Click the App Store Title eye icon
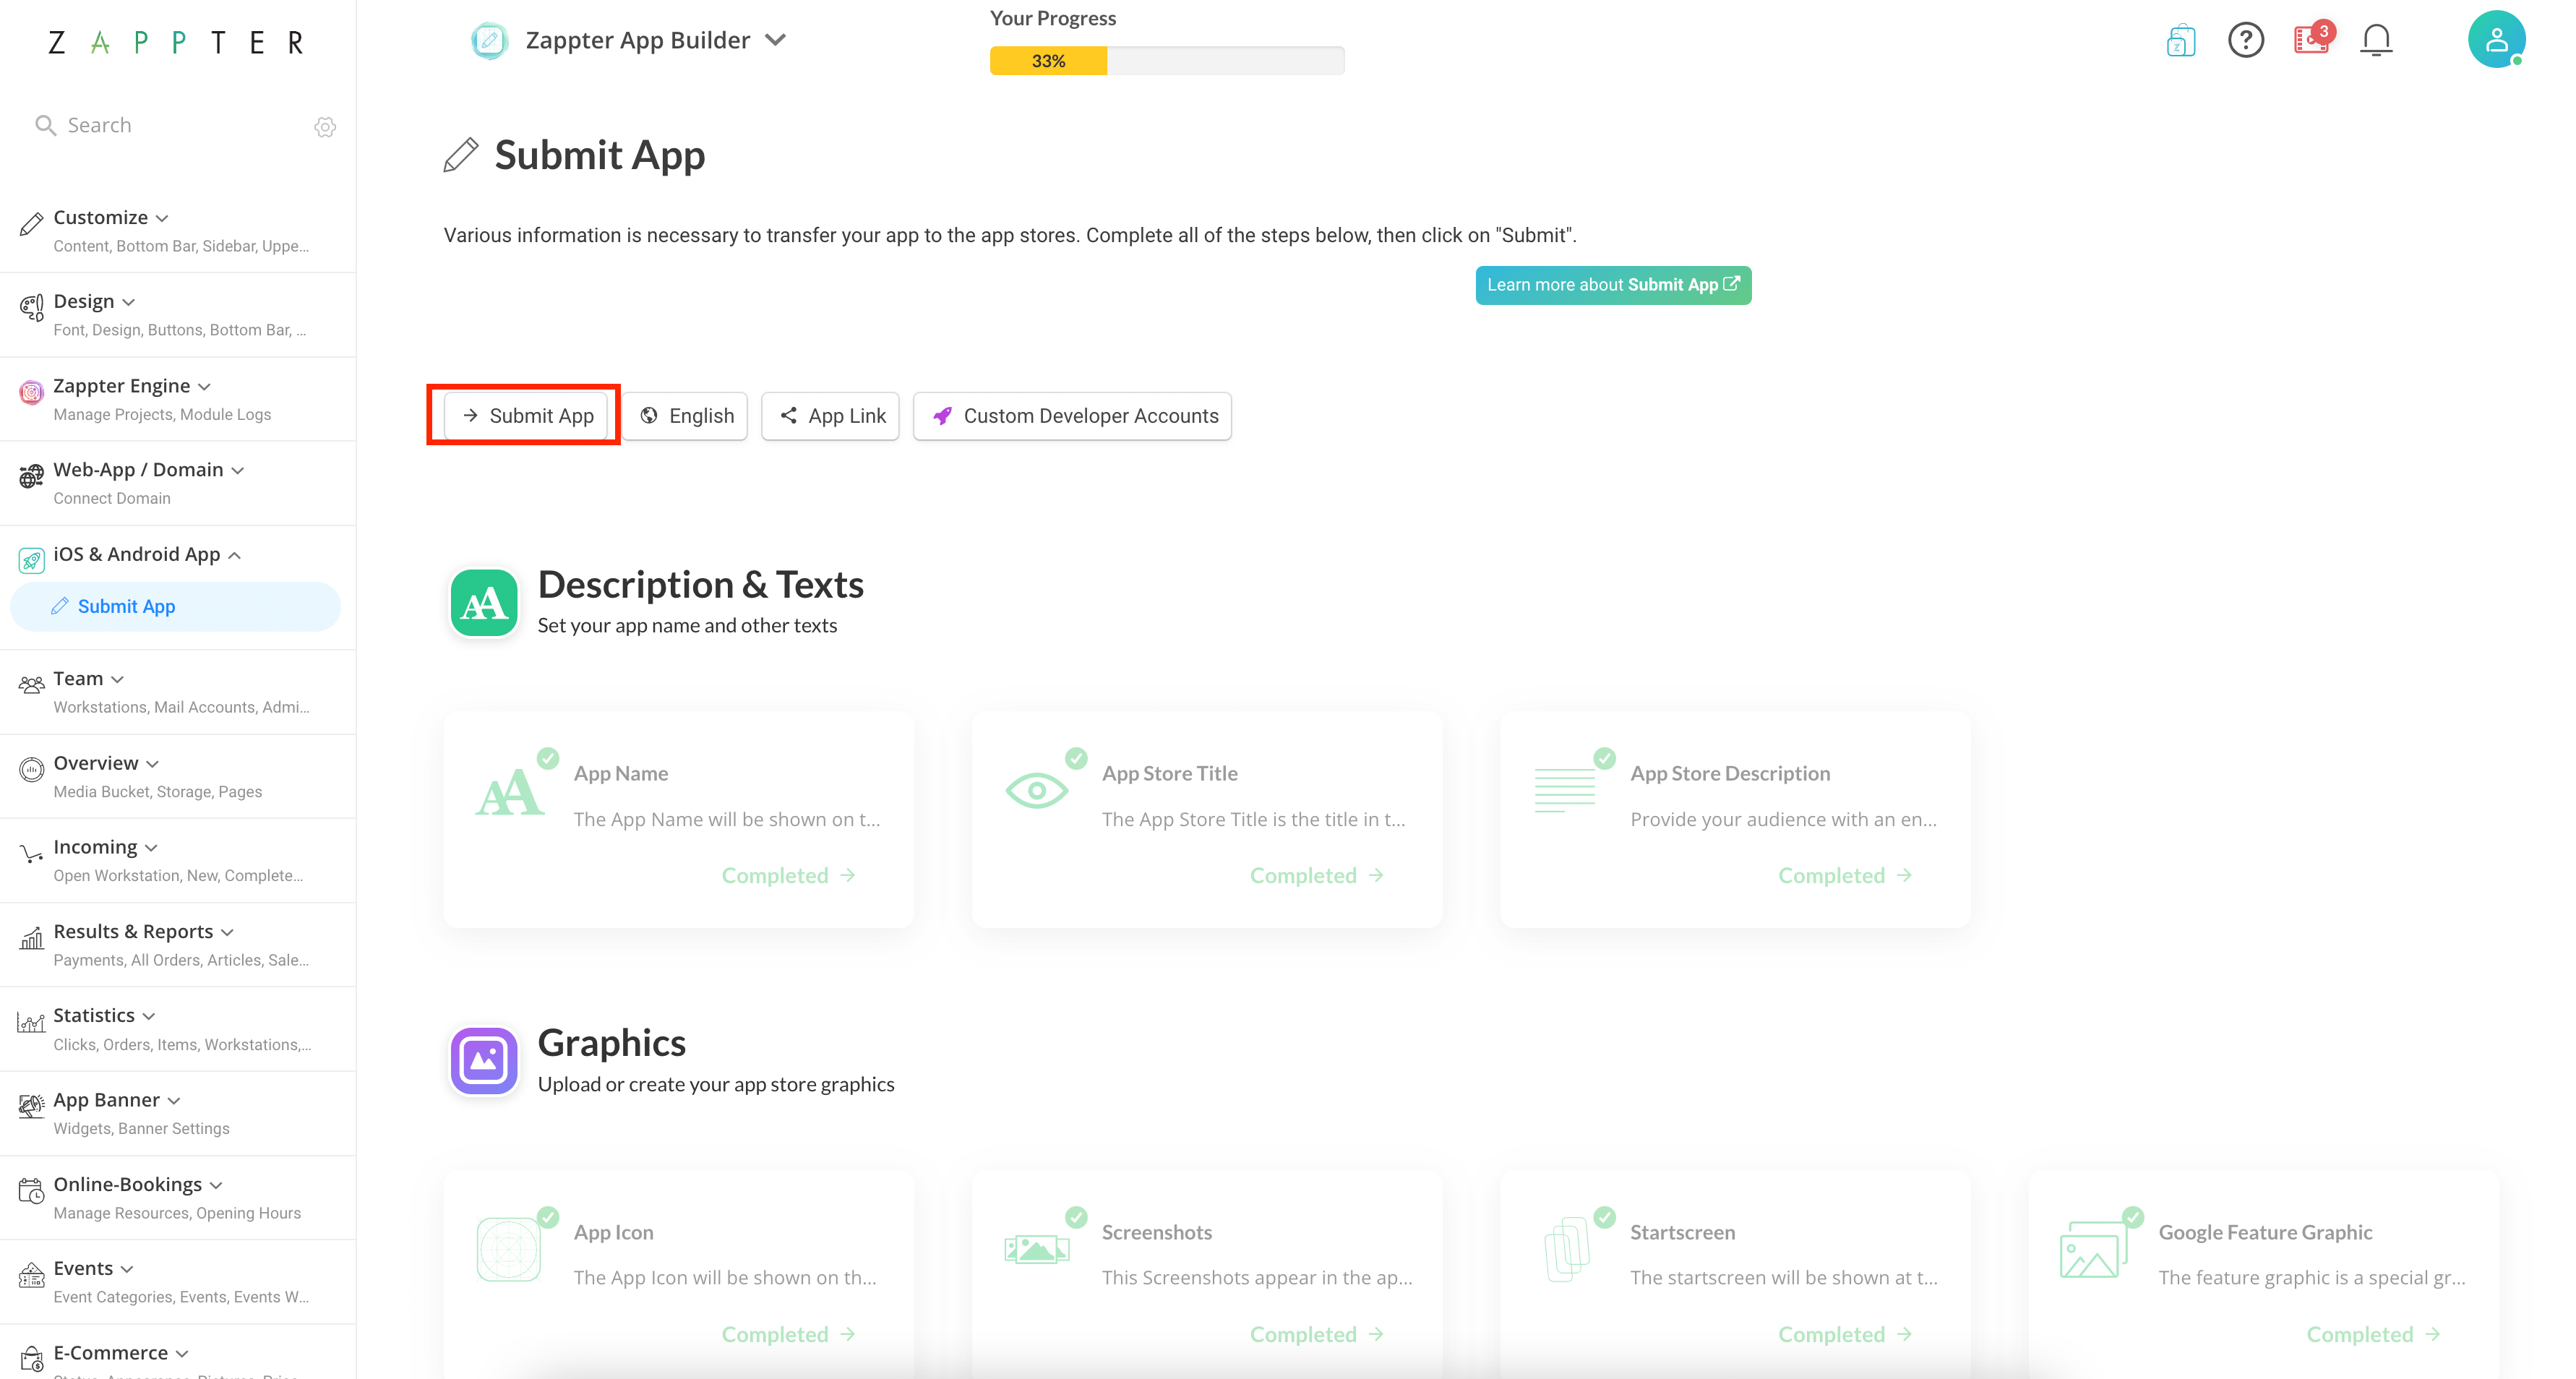The width and height of the screenshot is (2576, 1379). (x=1036, y=790)
